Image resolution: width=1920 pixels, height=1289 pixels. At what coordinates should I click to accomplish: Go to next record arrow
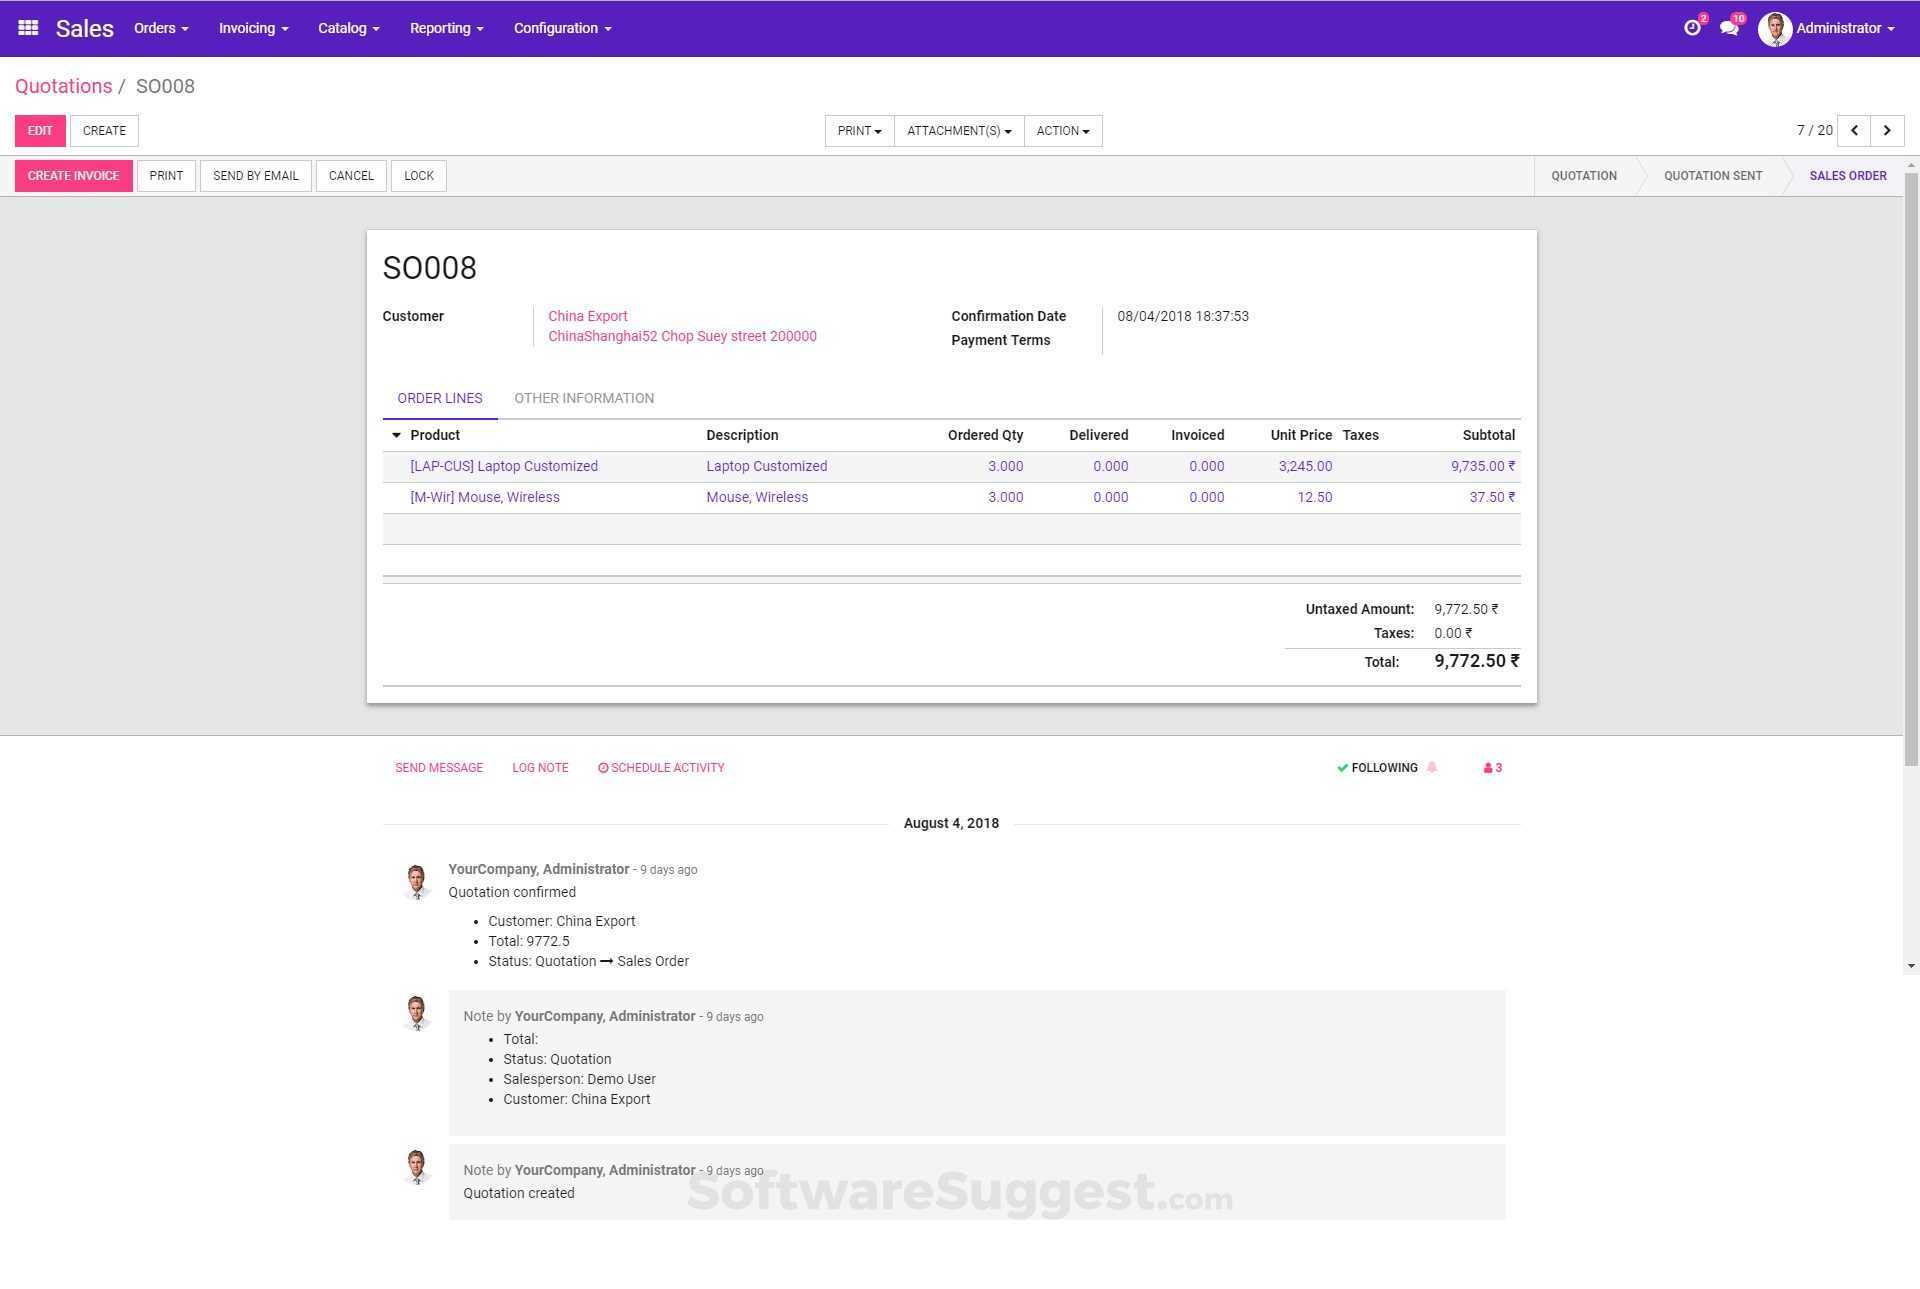pos(1887,131)
